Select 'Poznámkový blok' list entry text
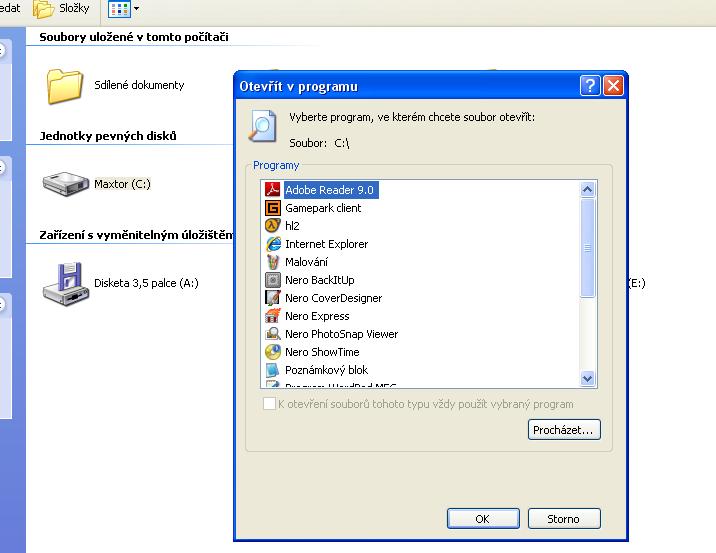This screenshot has width=716, height=553. click(x=326, y=370)
